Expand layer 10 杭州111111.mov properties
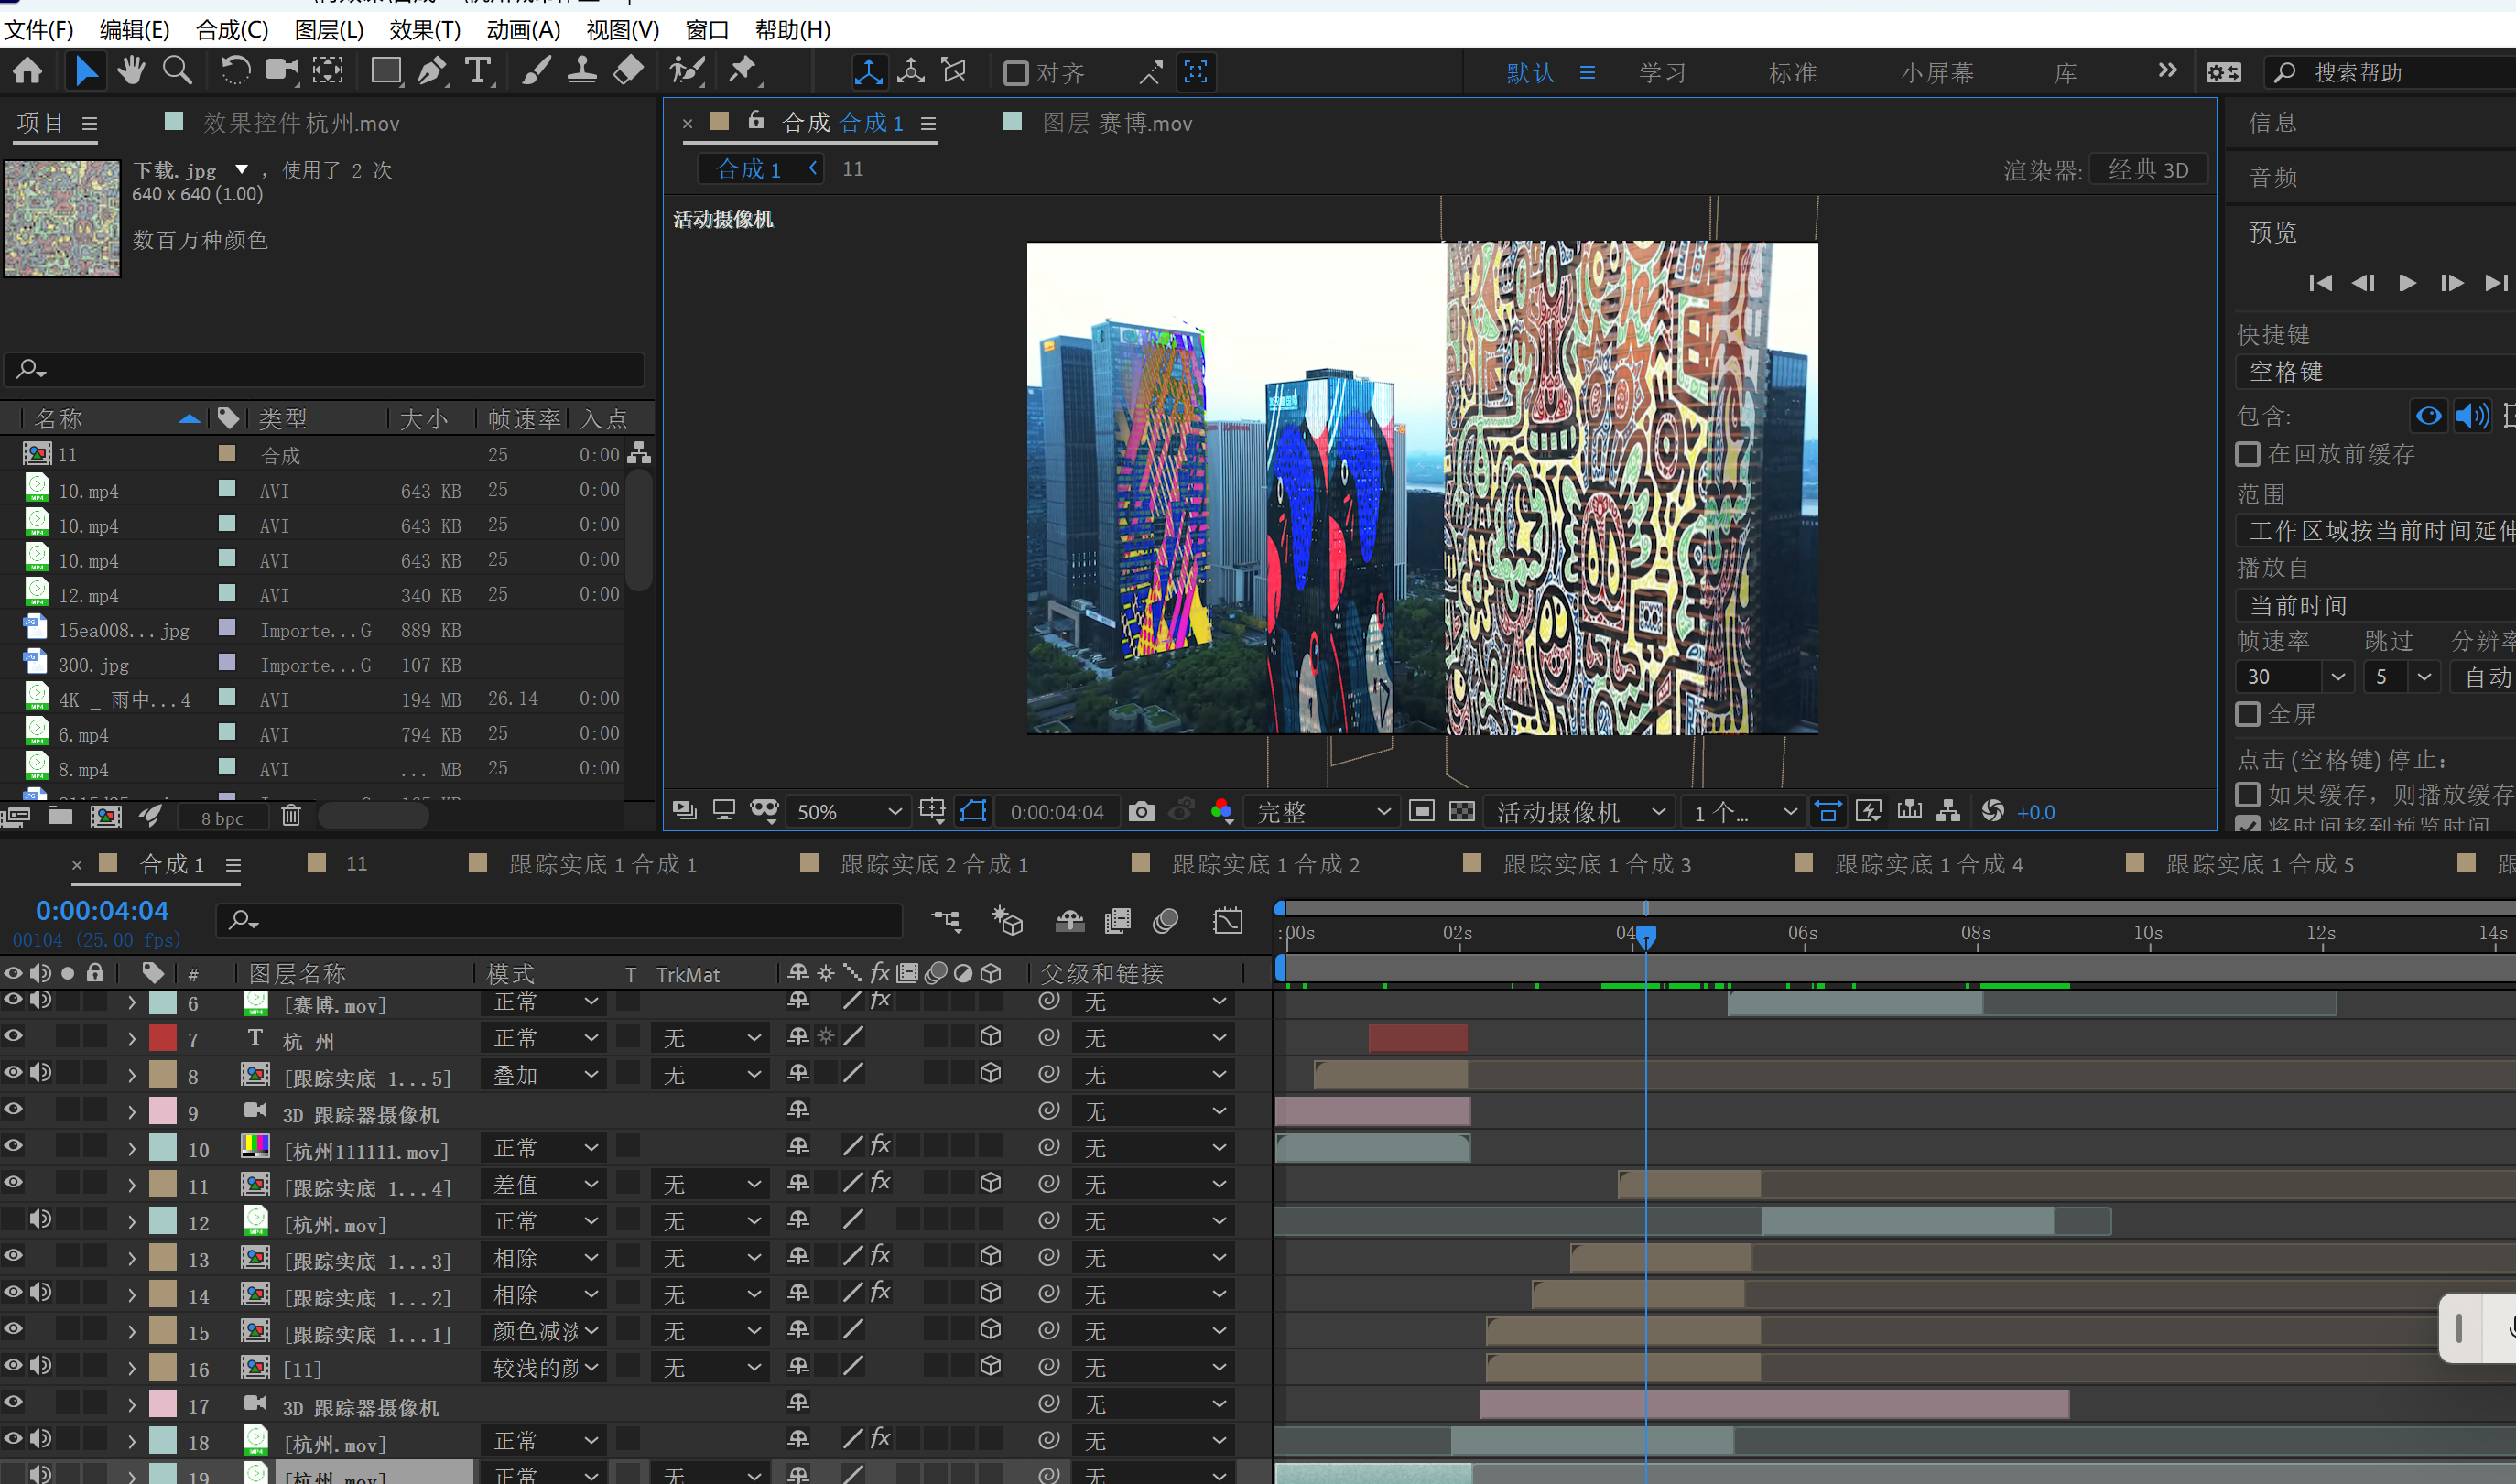Viewport: 2516px width, 1484px height. pos(132,1149)
